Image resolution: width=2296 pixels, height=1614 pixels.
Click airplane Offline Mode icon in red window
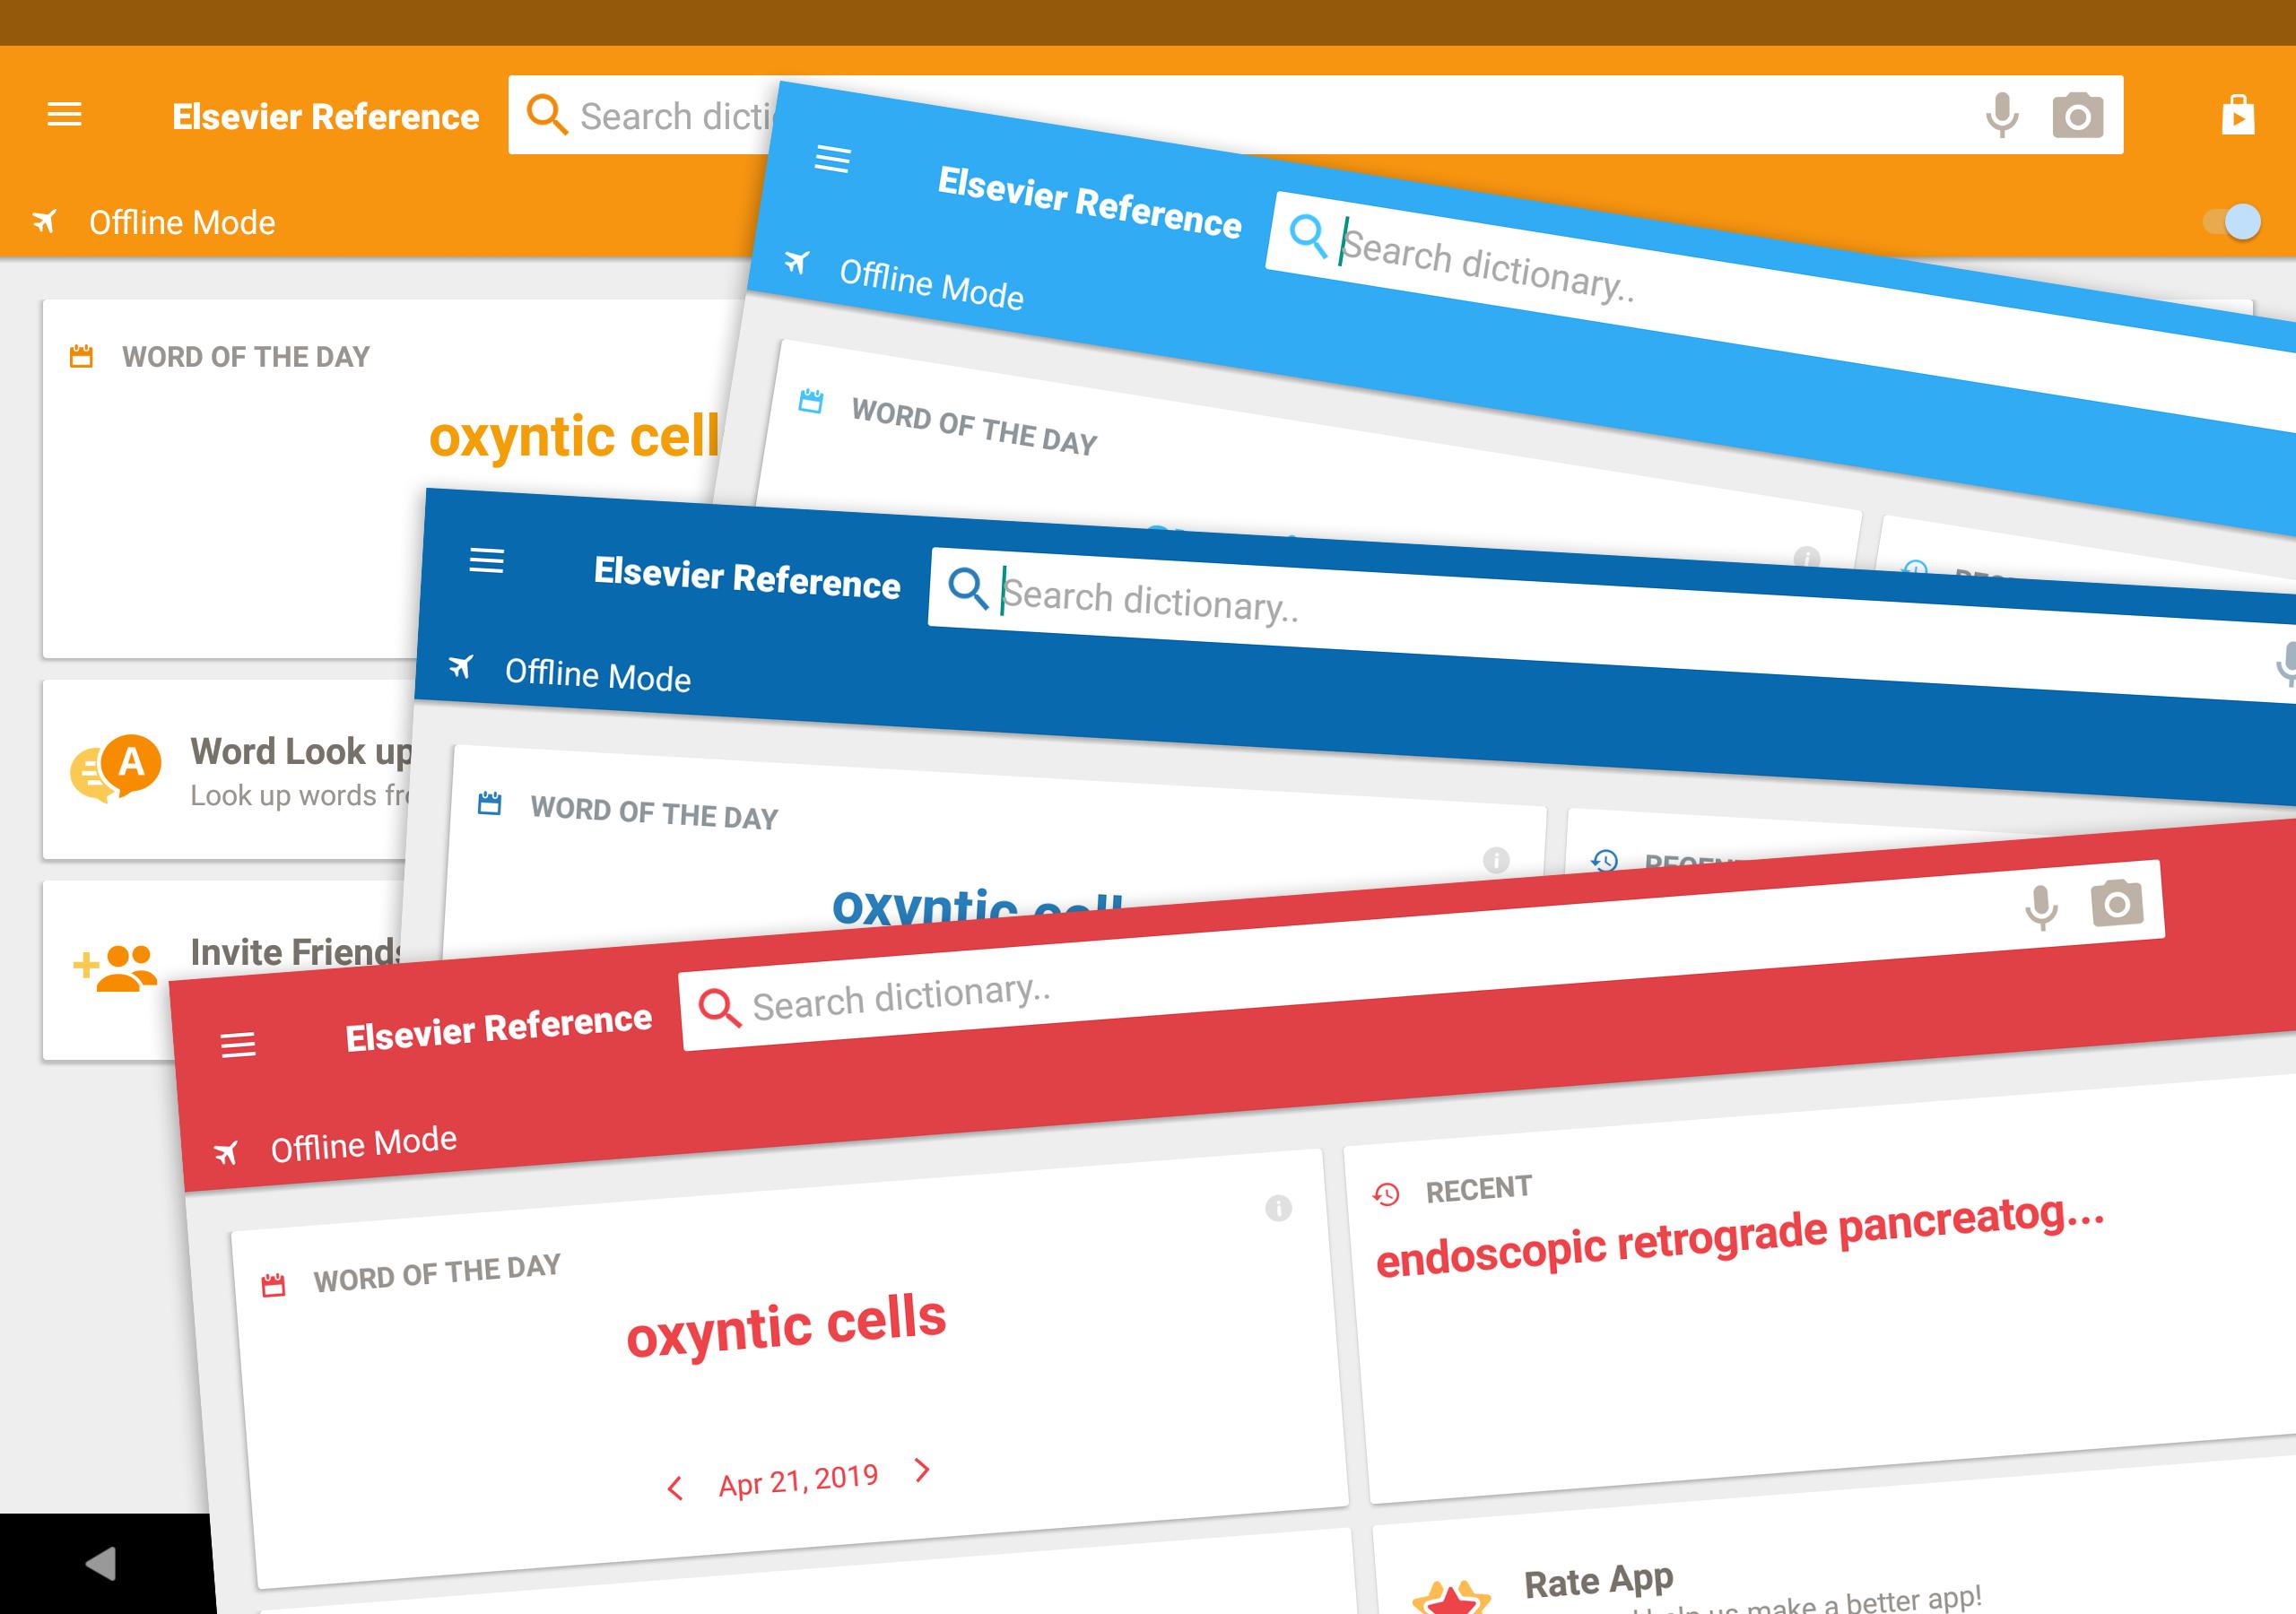coord(227,1153)
